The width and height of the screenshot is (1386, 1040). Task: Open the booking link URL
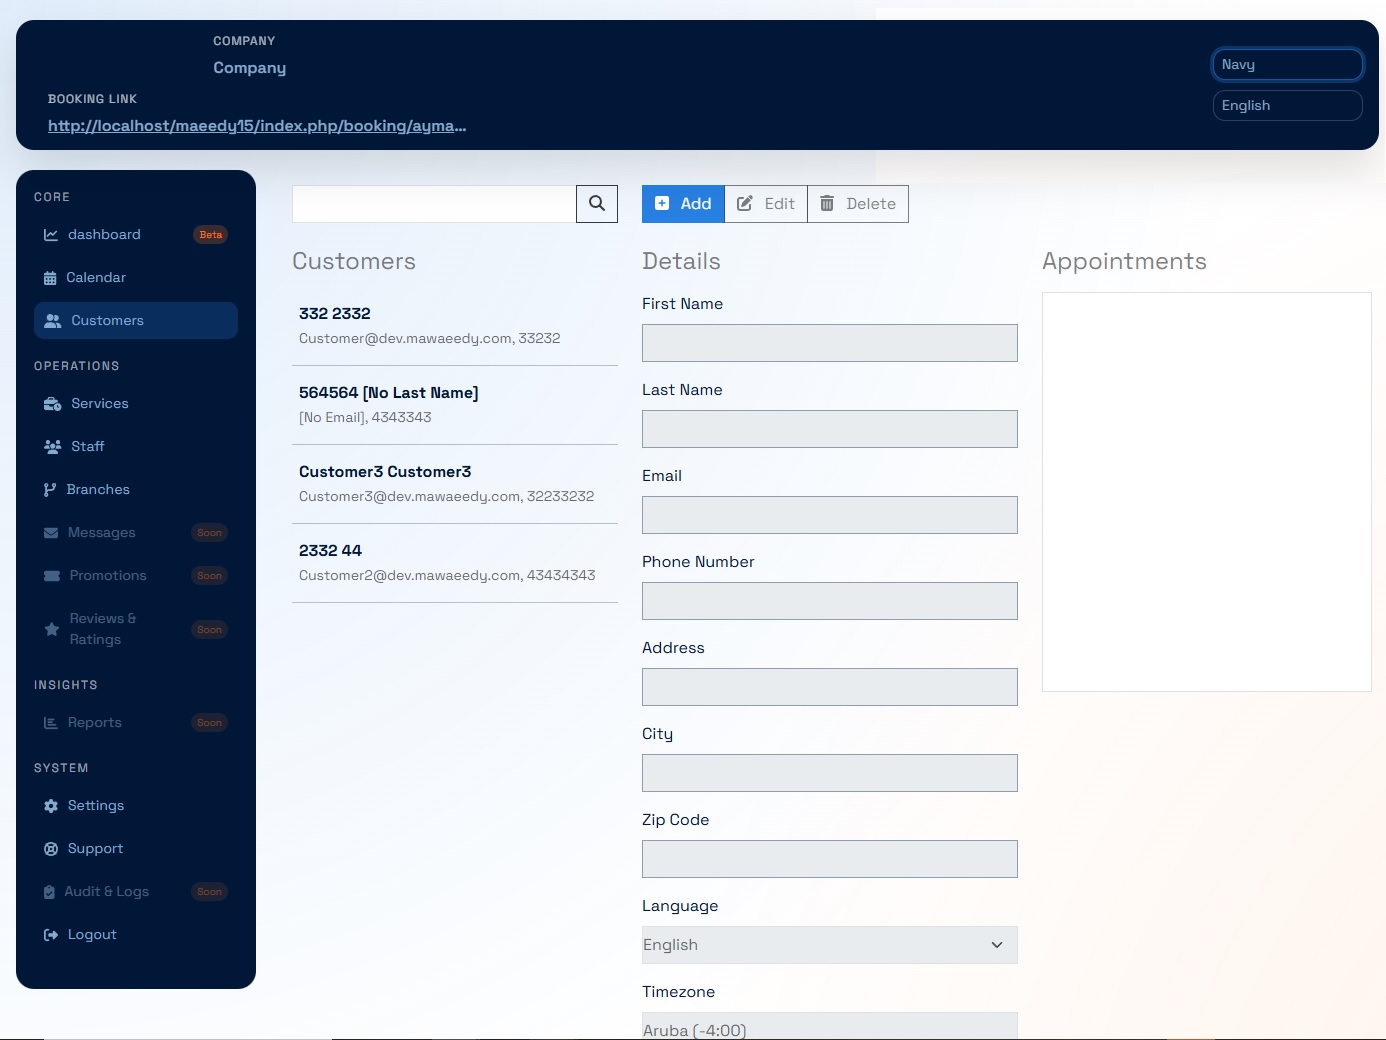click(x=256, y=125)
